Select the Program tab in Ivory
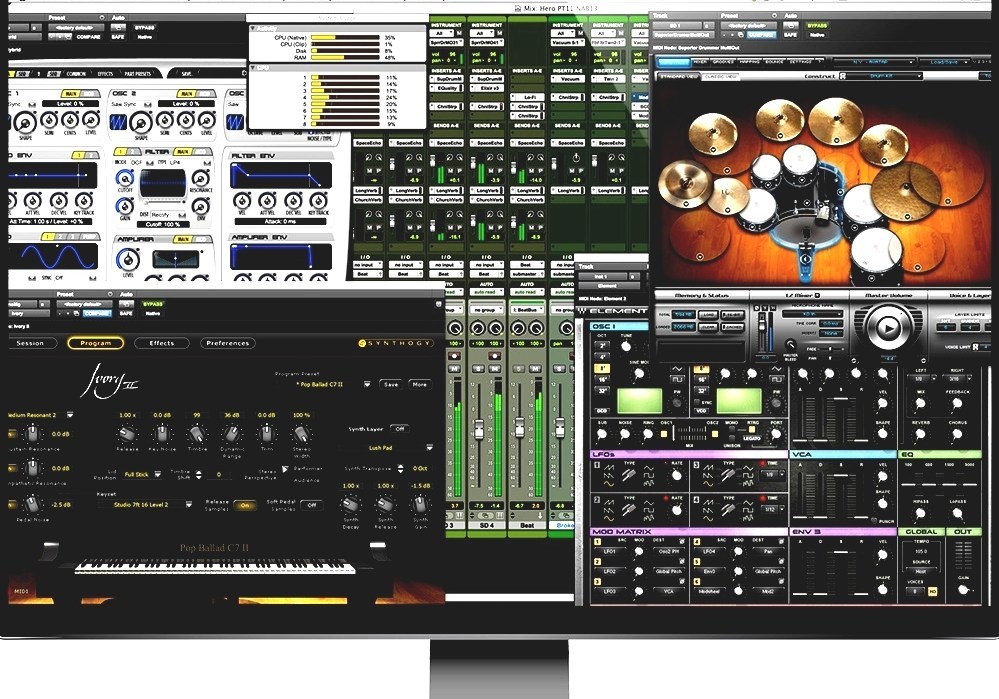The image size is (999, 699). point(96,343)
